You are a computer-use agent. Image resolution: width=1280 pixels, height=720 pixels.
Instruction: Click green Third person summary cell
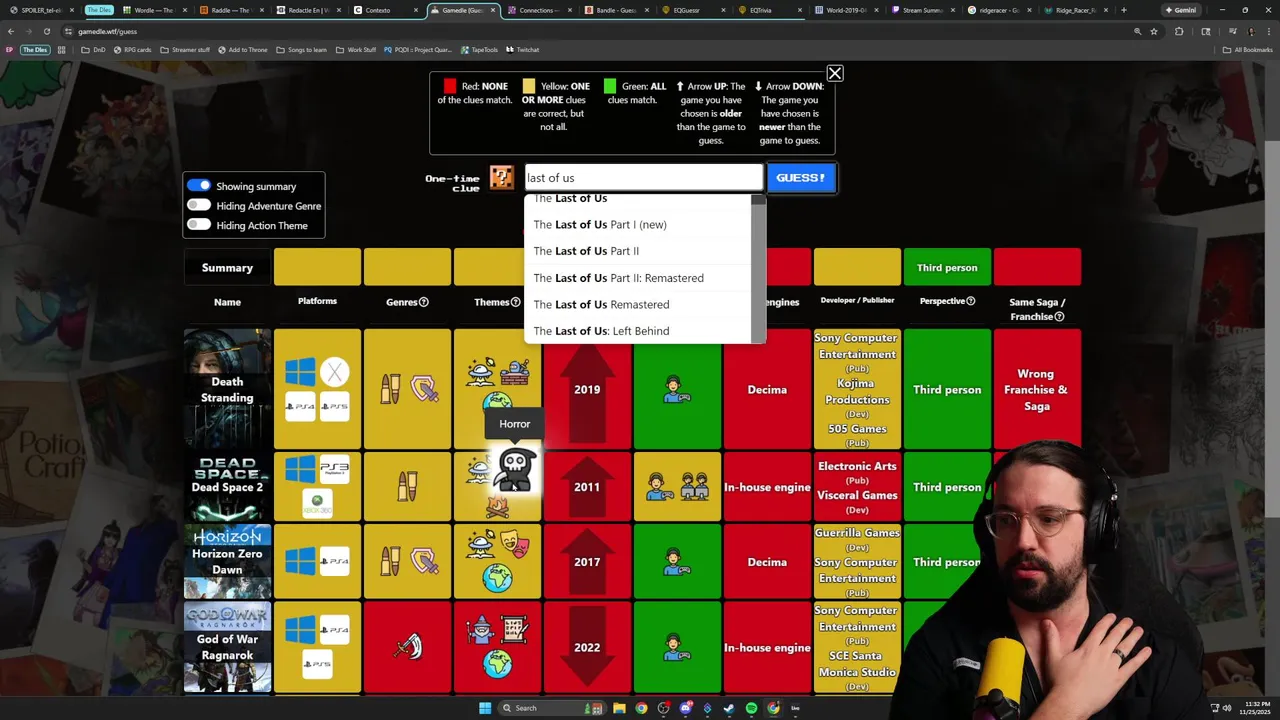pos(947,267)
